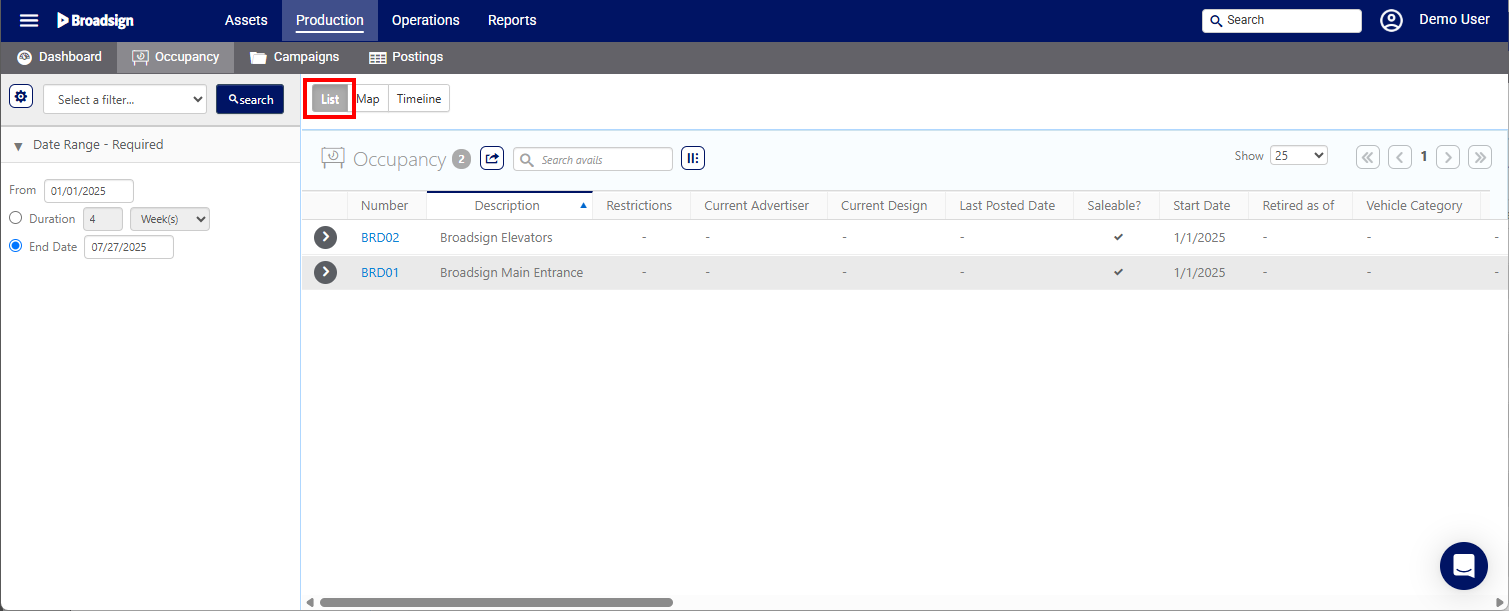Open the Week(s) duration unit dropdown

pos(170,219)
